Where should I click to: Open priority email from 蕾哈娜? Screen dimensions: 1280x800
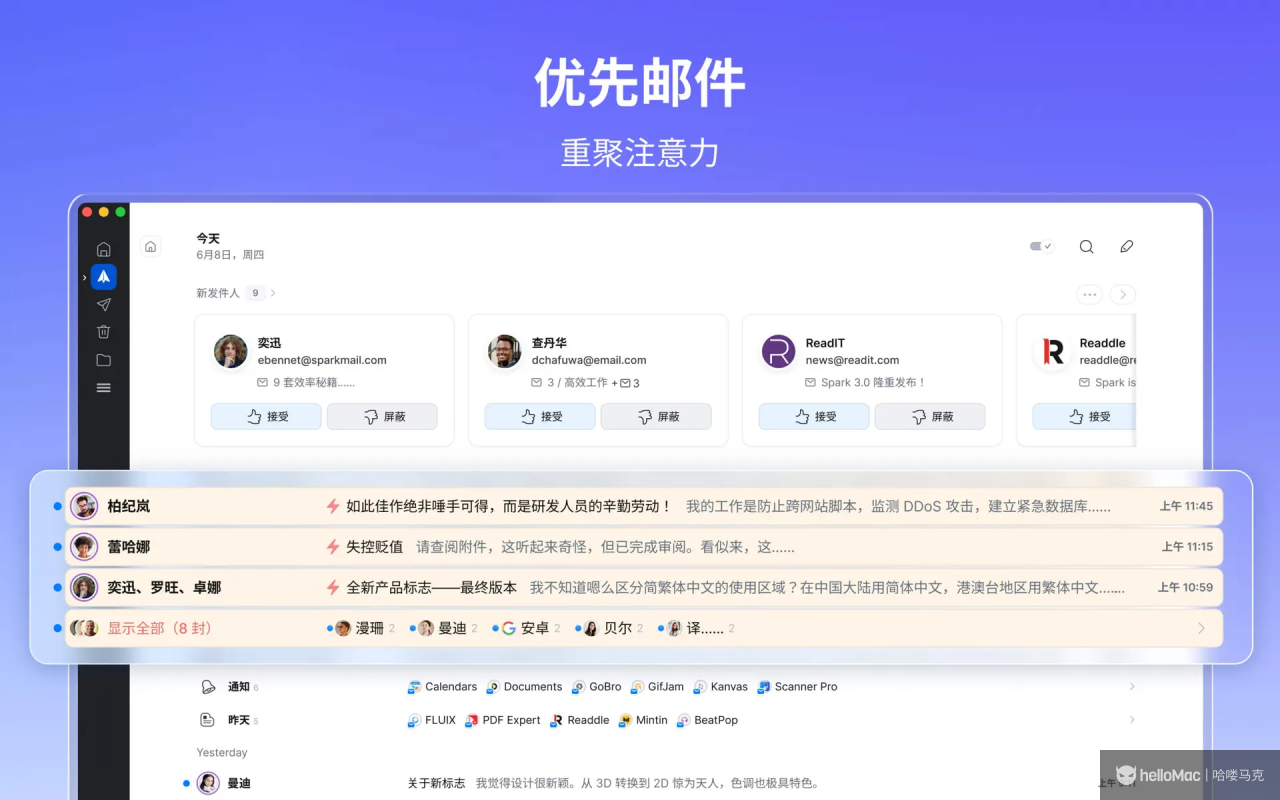click(x=644, y=547)
